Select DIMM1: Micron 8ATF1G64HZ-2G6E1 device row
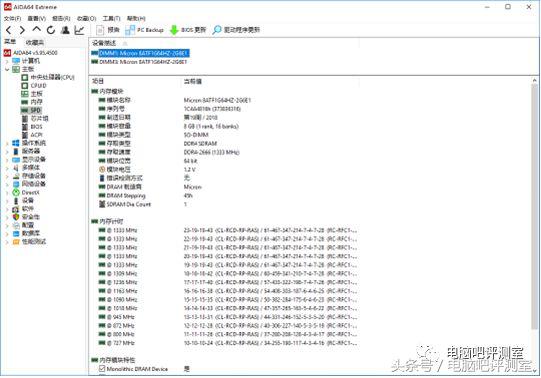The width and height of the screenshot is (541, 378). tap(140, 53)
